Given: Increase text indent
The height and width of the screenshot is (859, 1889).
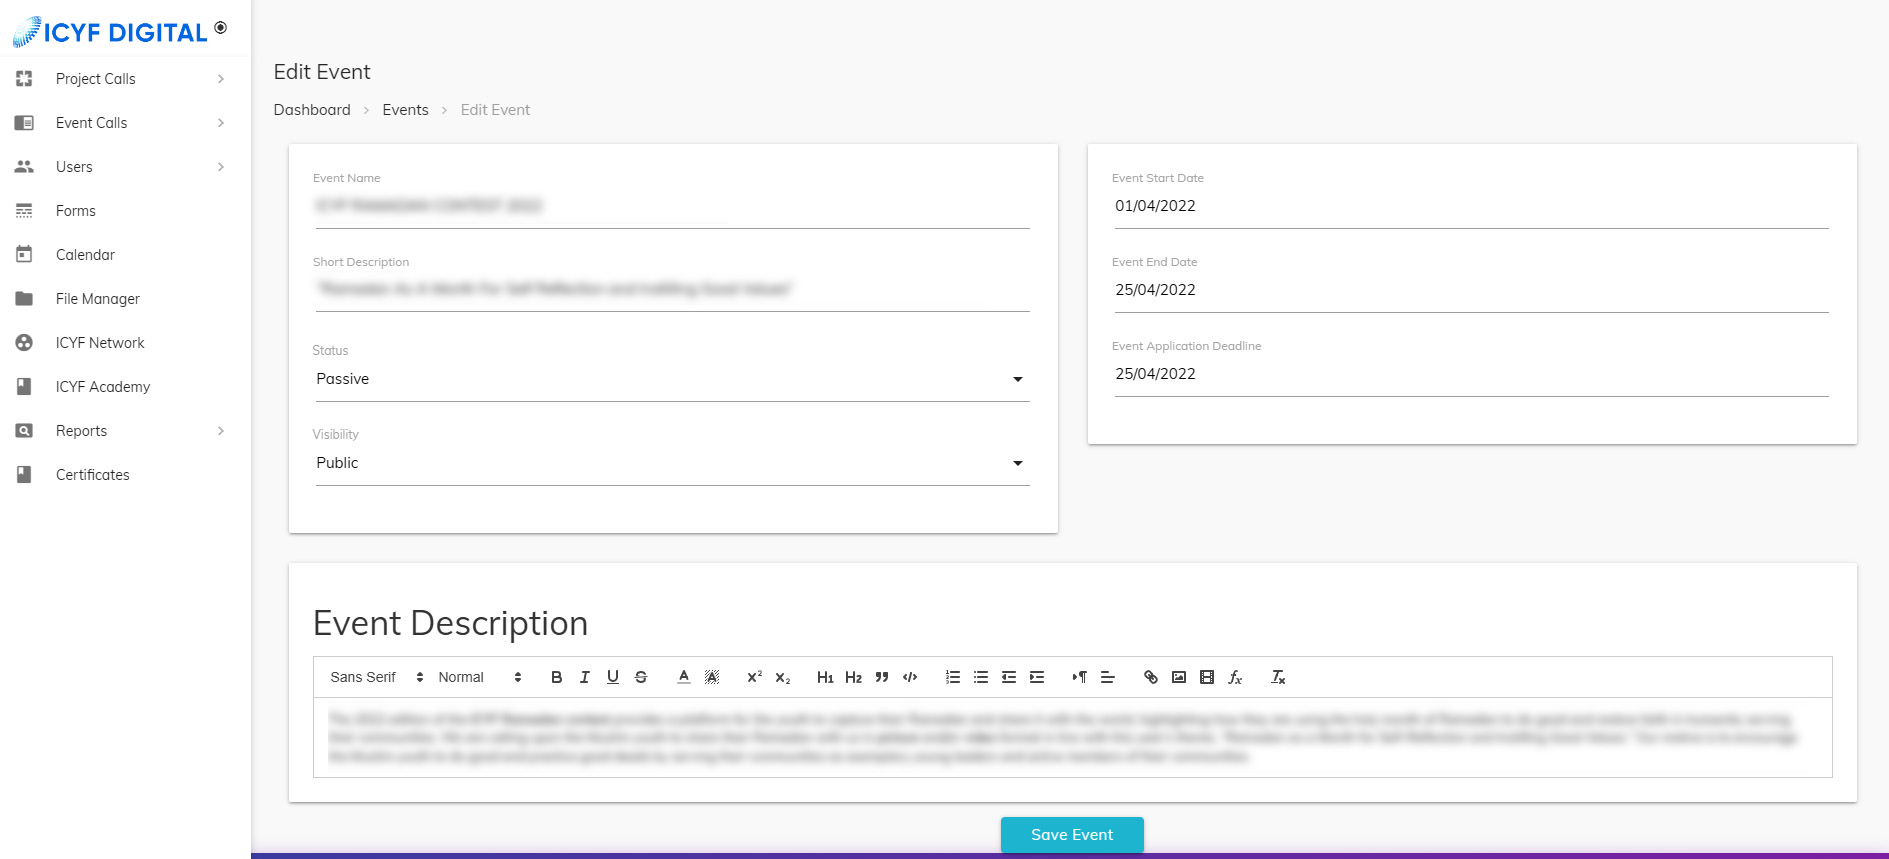Looking at the screenshot, I should coord(1037,677).
